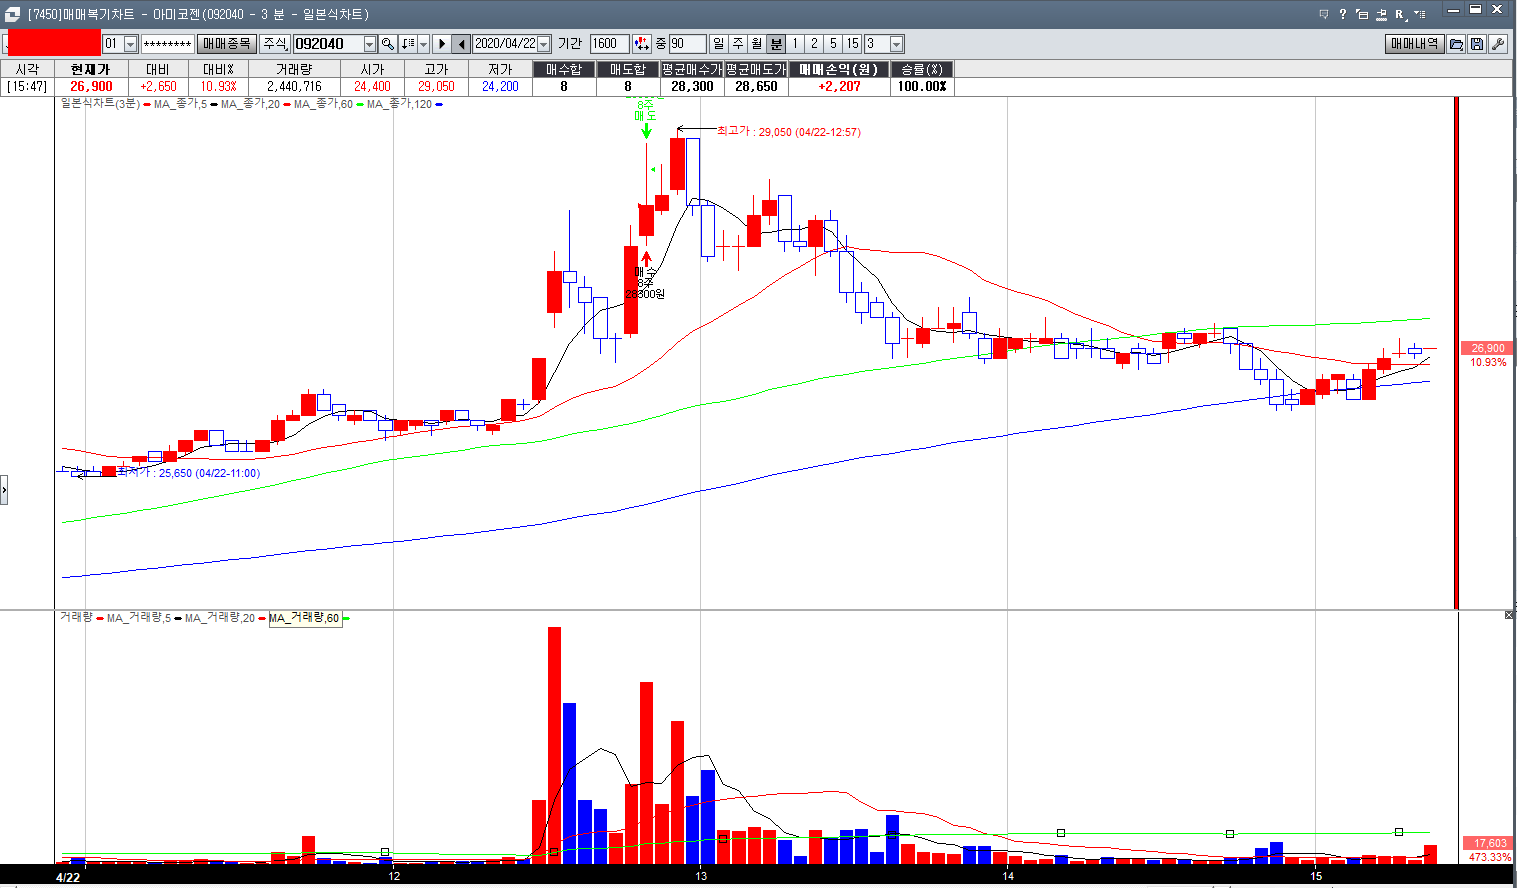Select the daily (일) period toggle

click(x=718, y=44)
